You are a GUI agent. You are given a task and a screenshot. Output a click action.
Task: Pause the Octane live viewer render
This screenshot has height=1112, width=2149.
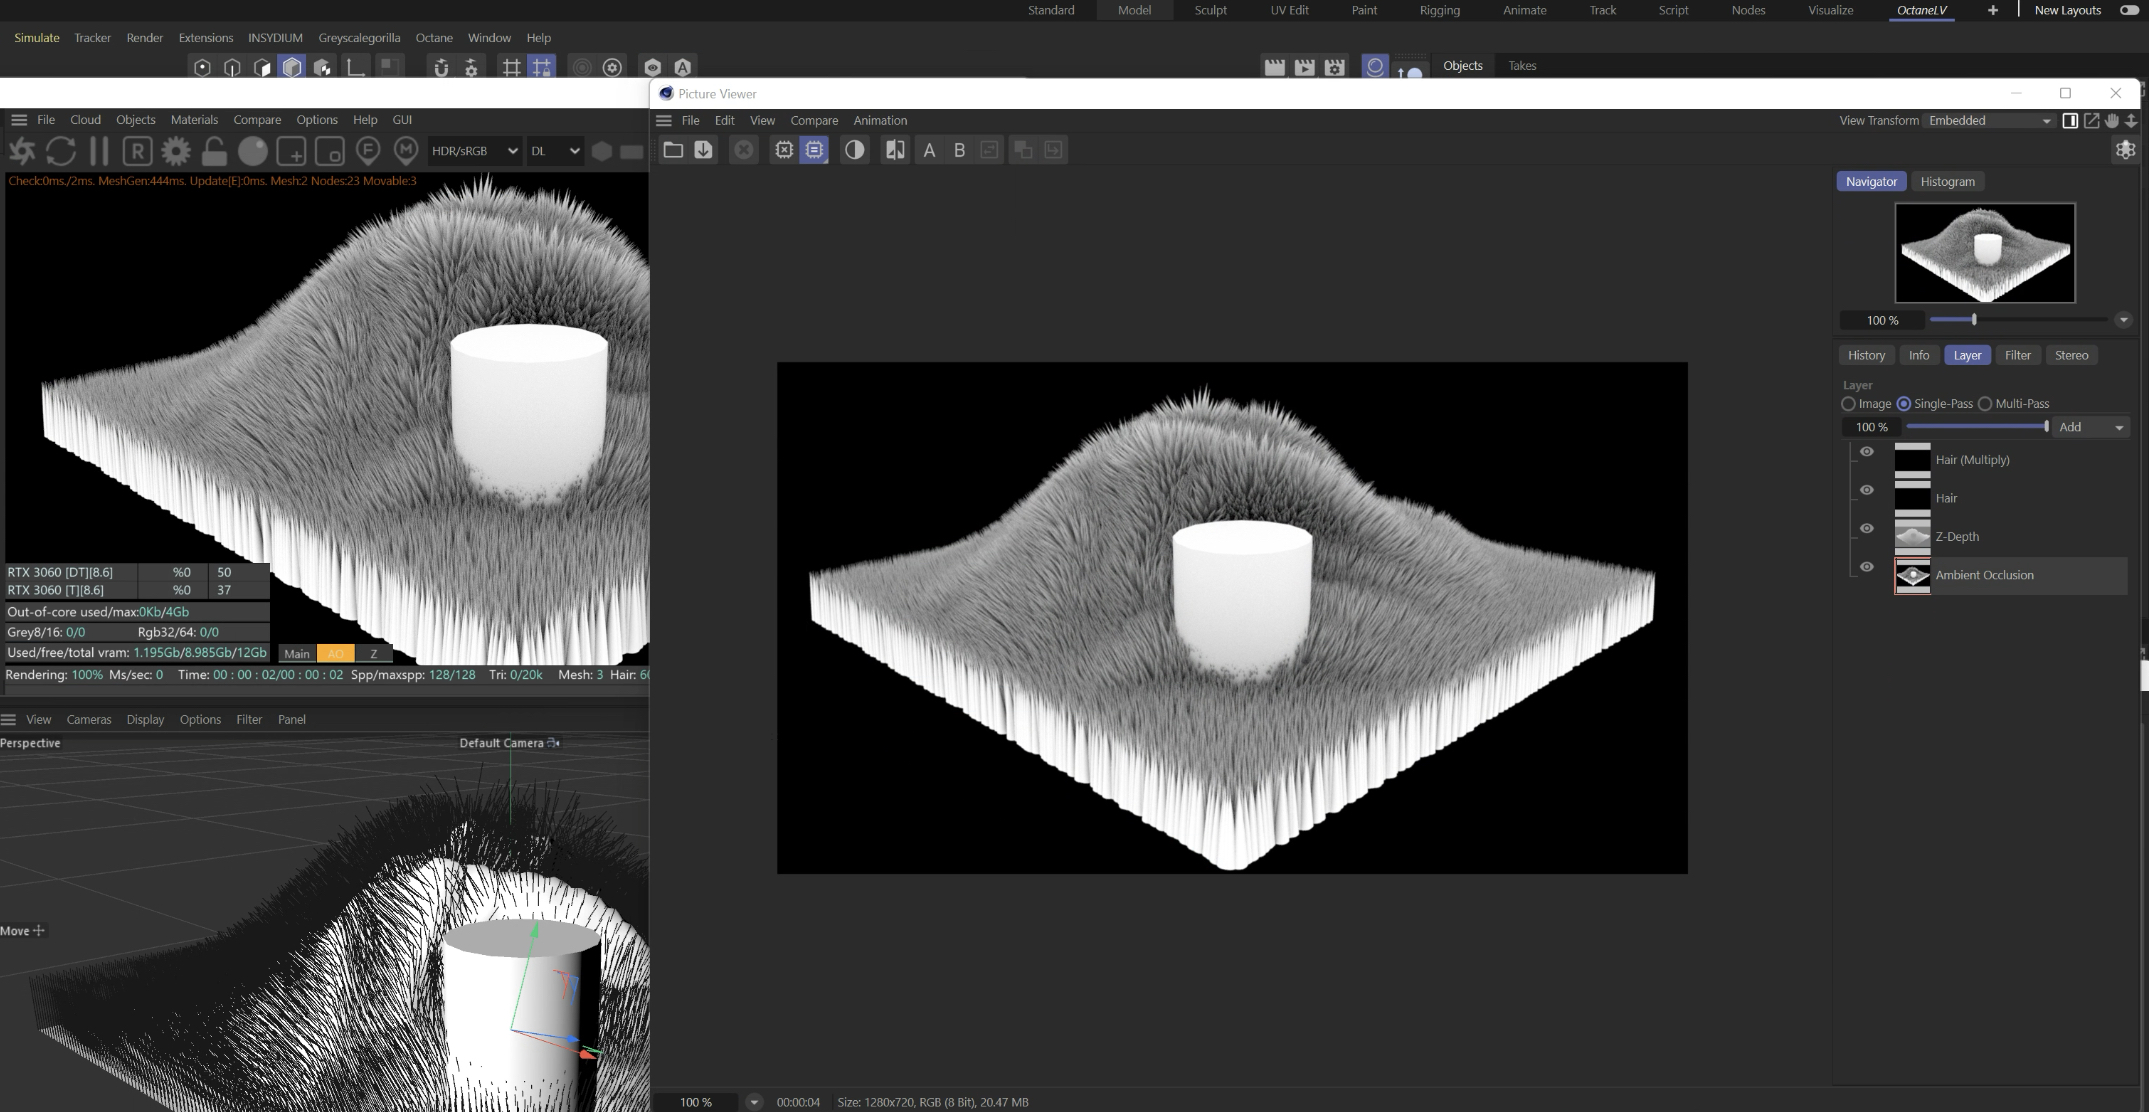99,151
